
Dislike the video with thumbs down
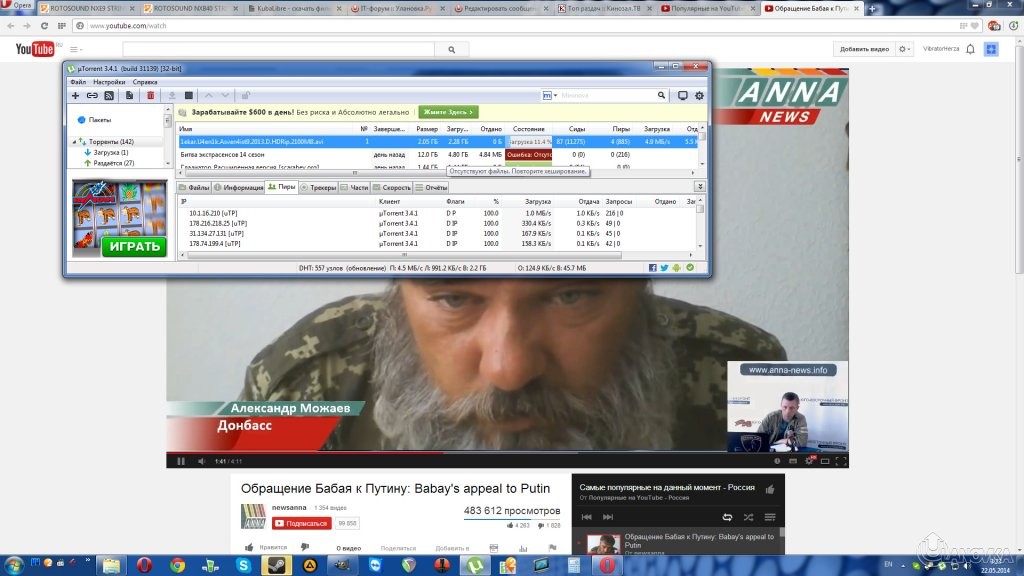pos(304,547)
